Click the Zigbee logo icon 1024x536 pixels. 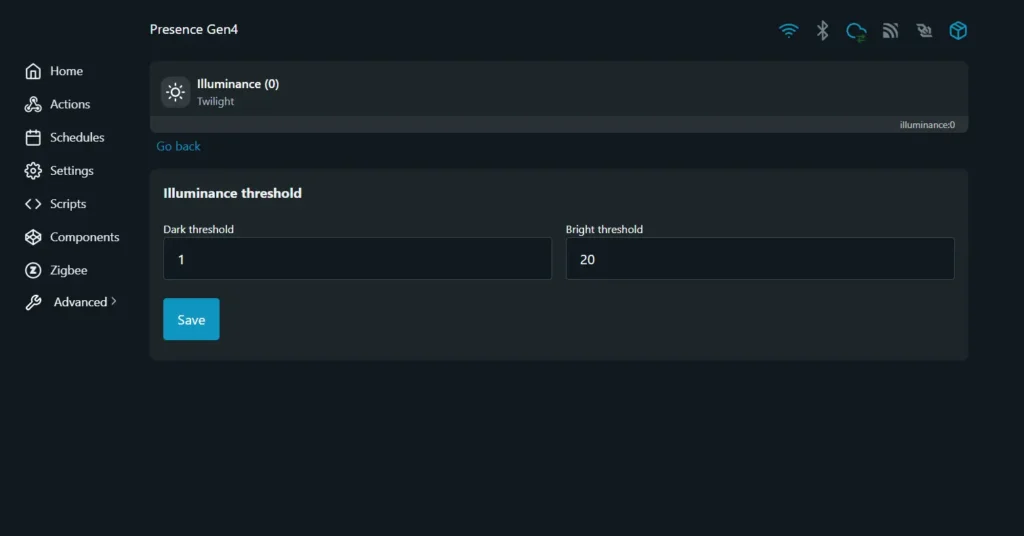(33, 270)
